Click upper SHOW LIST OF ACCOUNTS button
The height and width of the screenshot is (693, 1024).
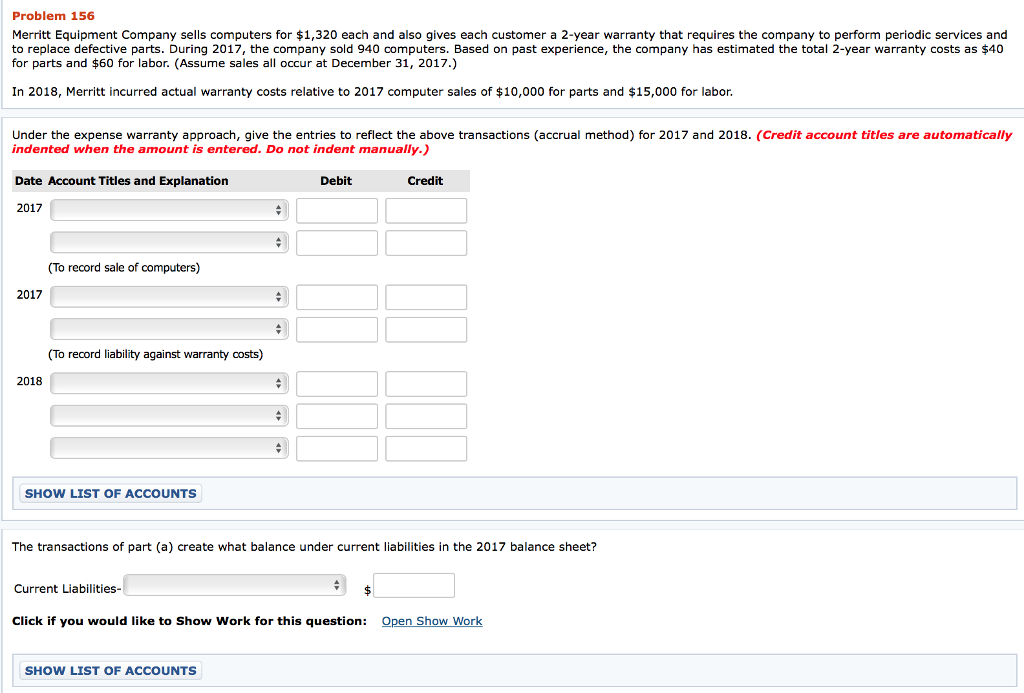[110, 494]
